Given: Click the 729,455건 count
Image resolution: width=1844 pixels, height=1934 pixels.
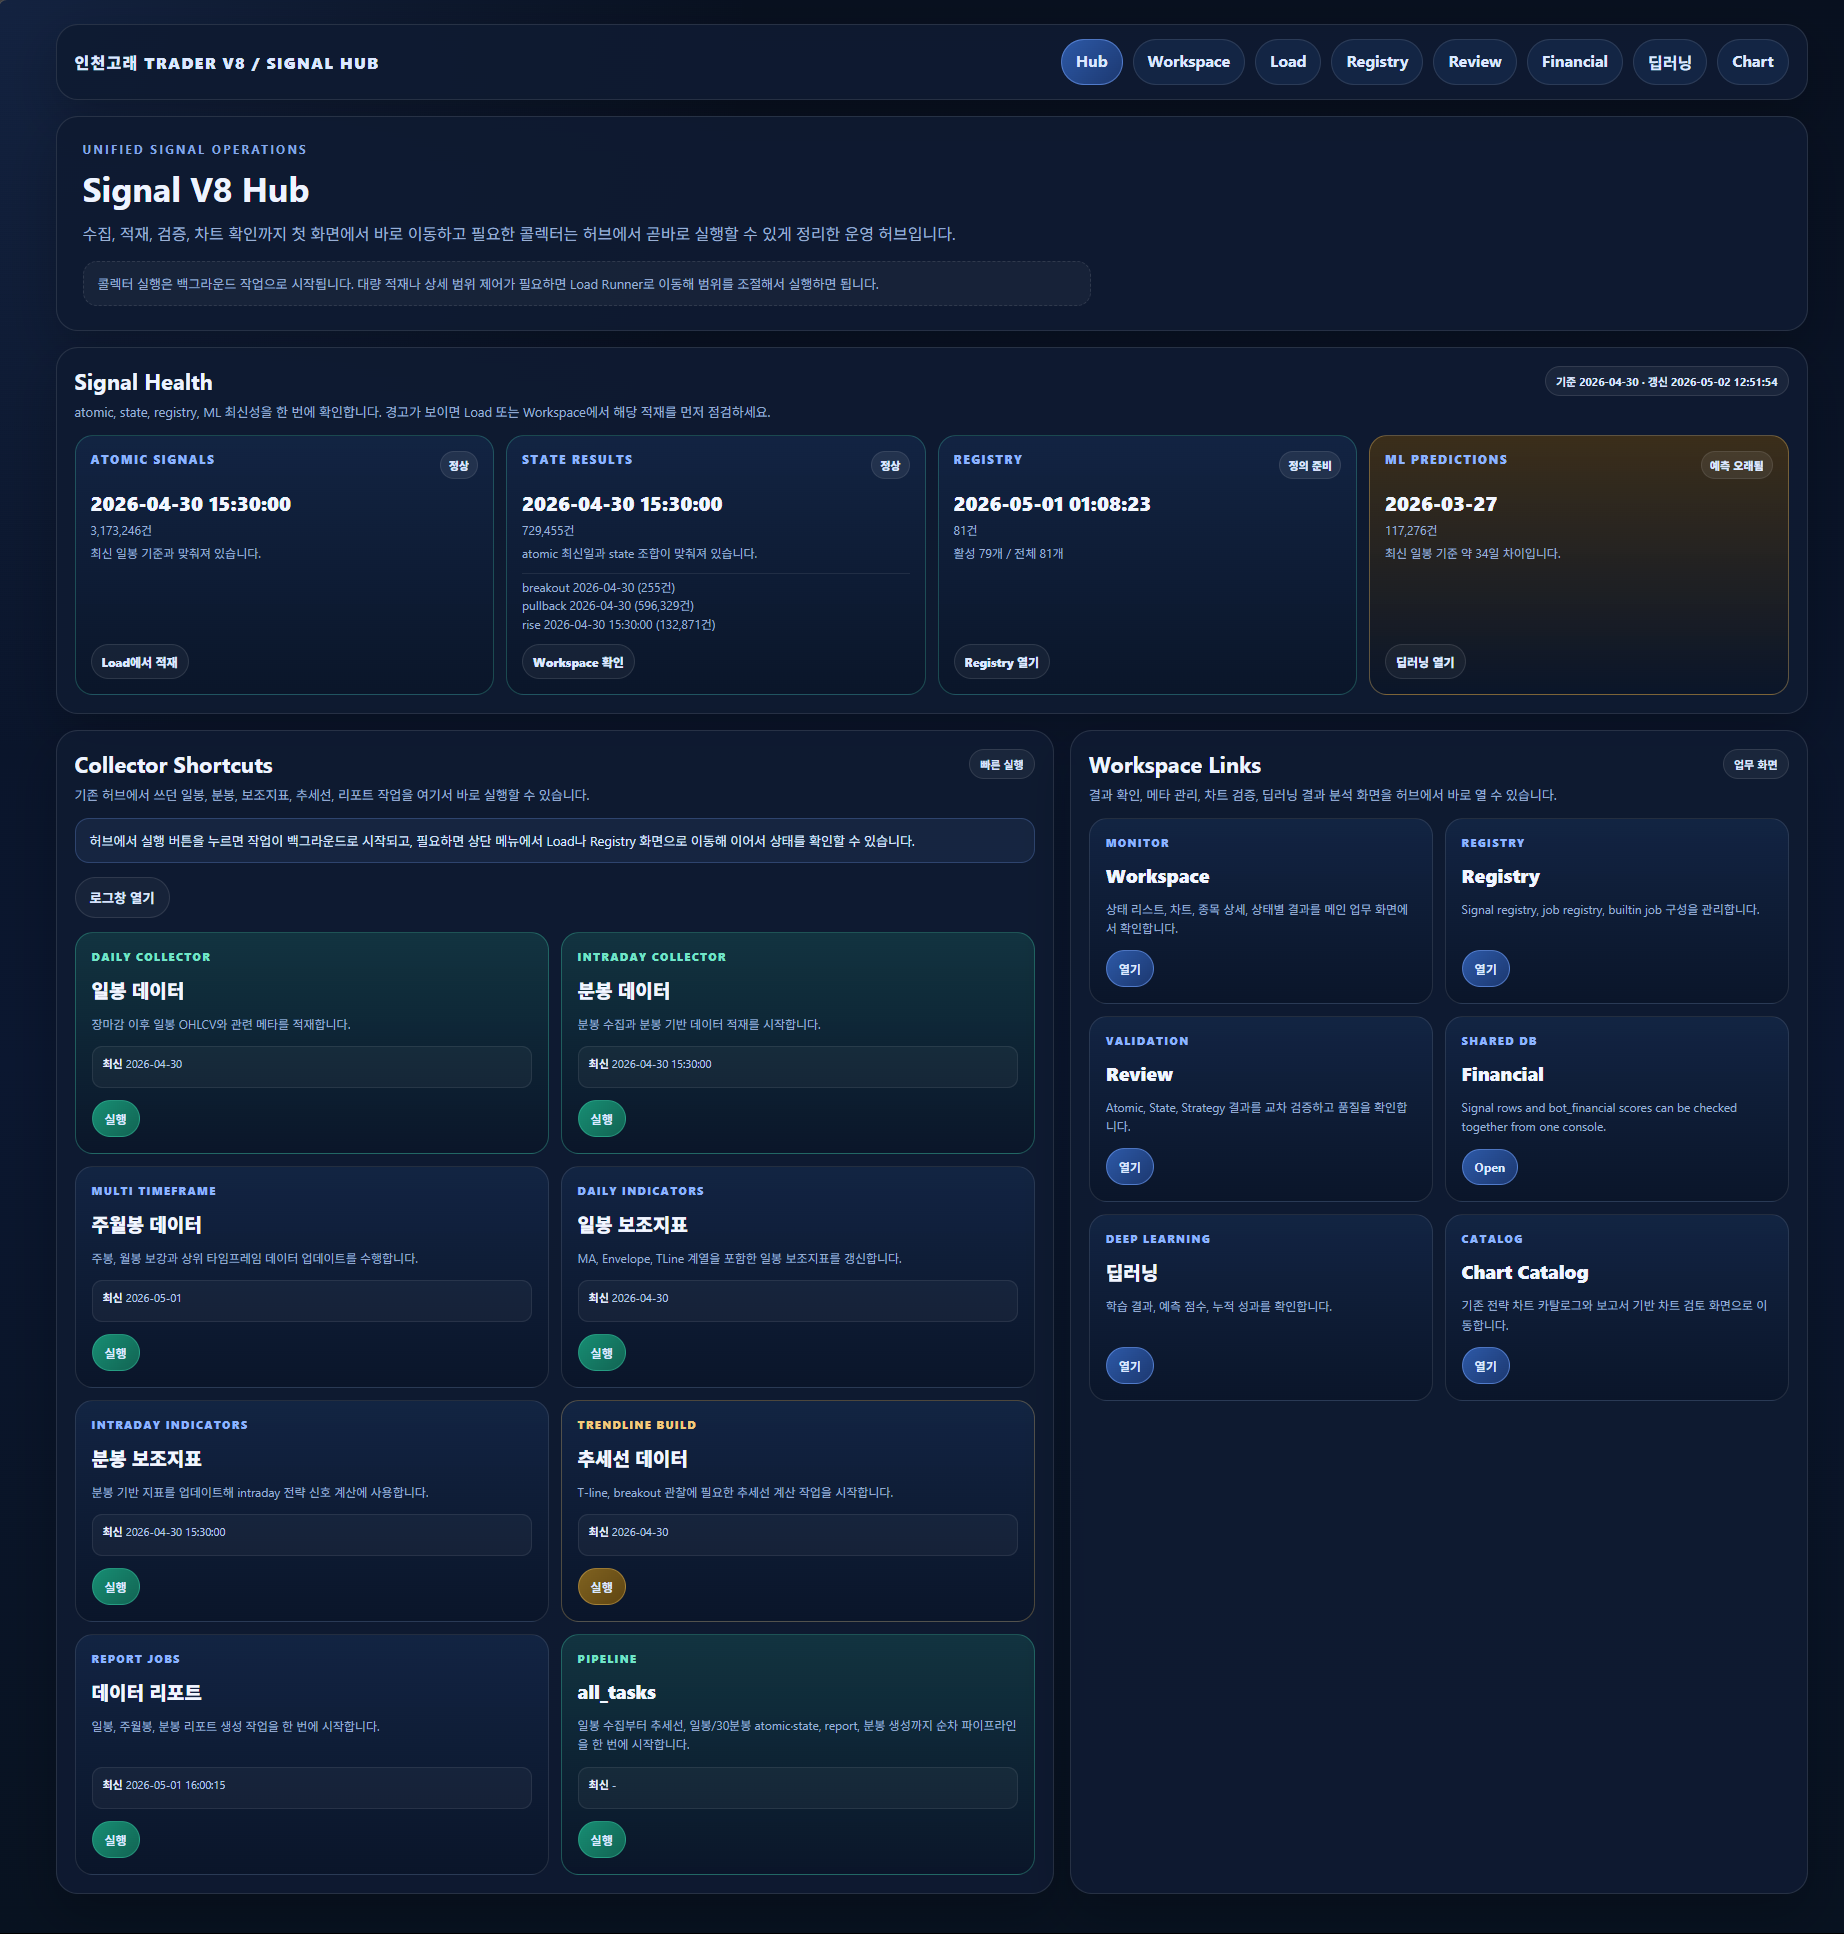Looking at the screenshot, I should [548, 531].
